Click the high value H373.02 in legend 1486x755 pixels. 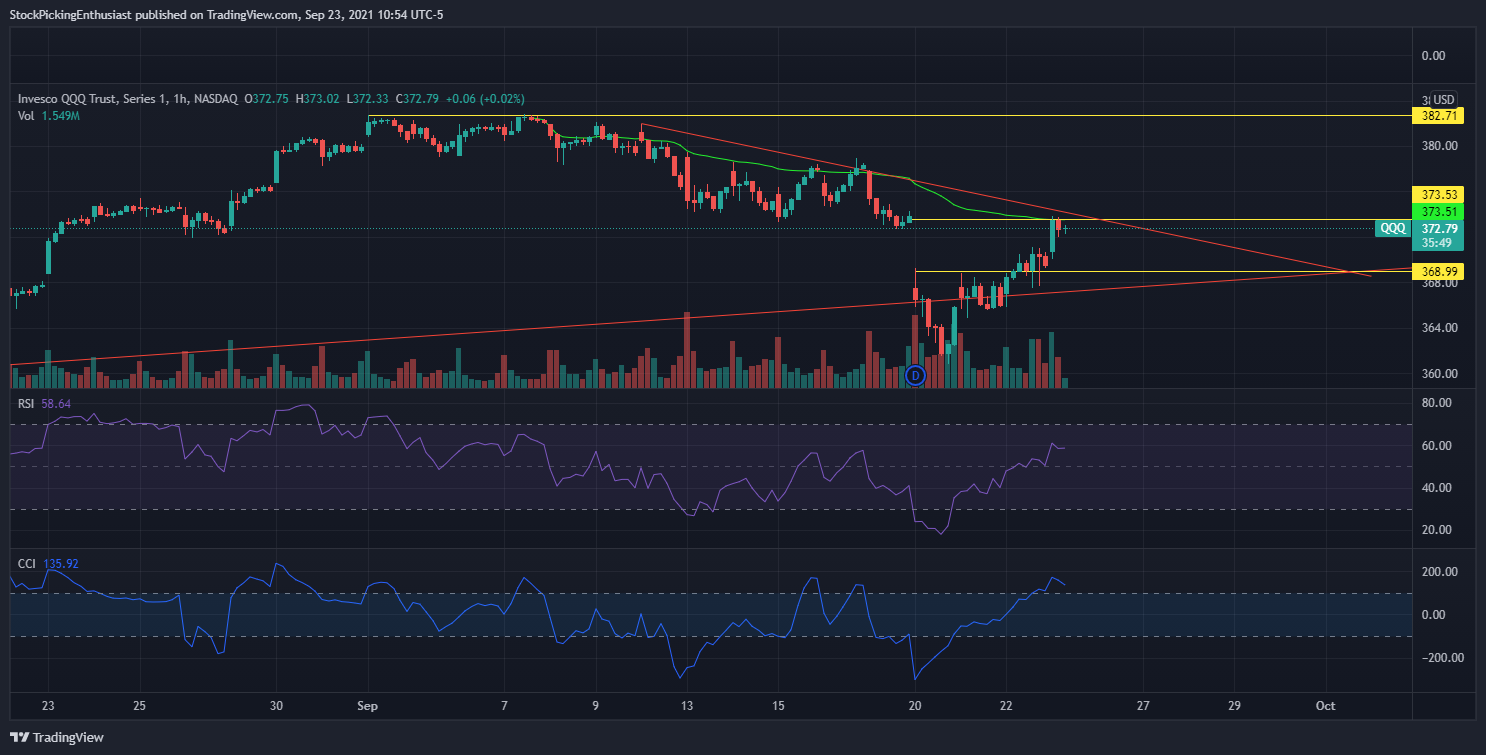point(318,99)
